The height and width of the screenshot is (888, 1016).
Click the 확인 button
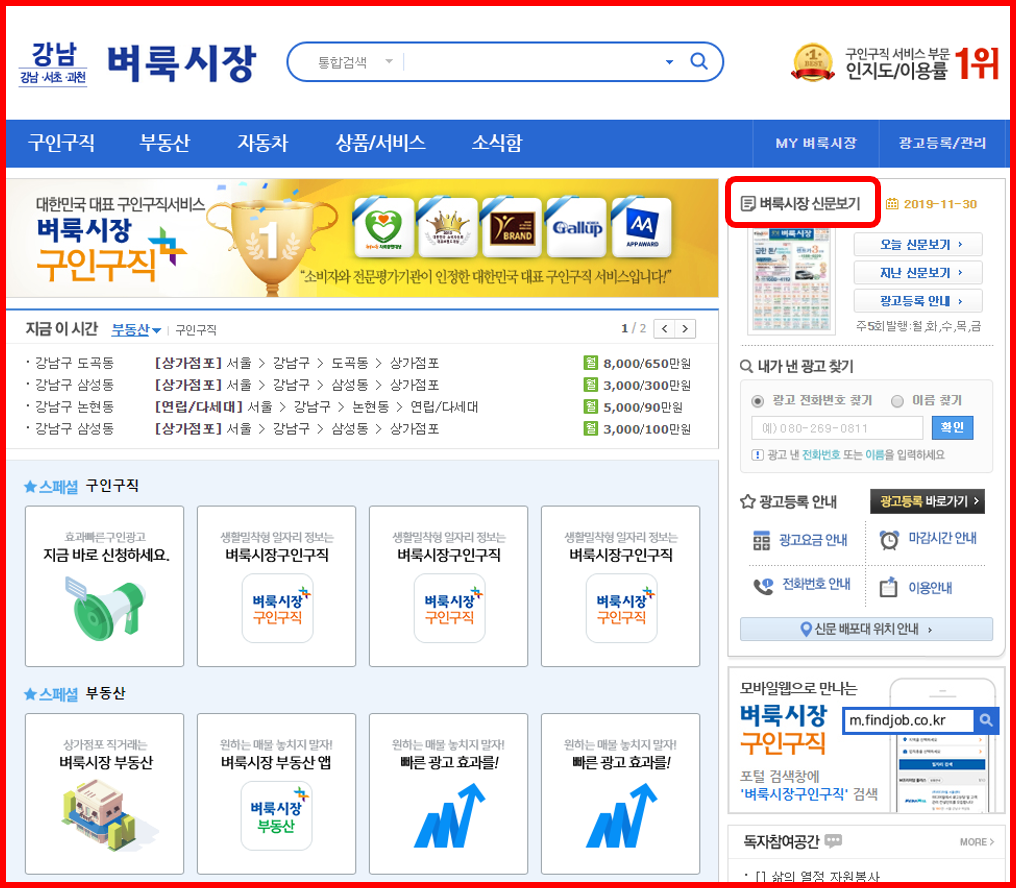pos(952,428)
